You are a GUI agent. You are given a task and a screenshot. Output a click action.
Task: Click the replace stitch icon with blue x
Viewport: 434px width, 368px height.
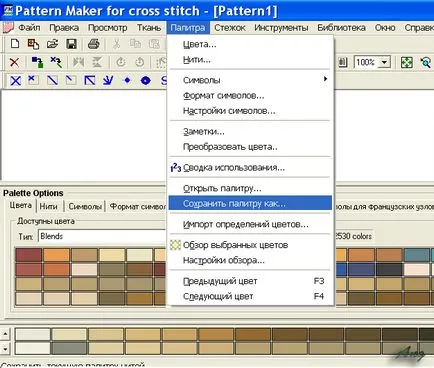(56, 62)
